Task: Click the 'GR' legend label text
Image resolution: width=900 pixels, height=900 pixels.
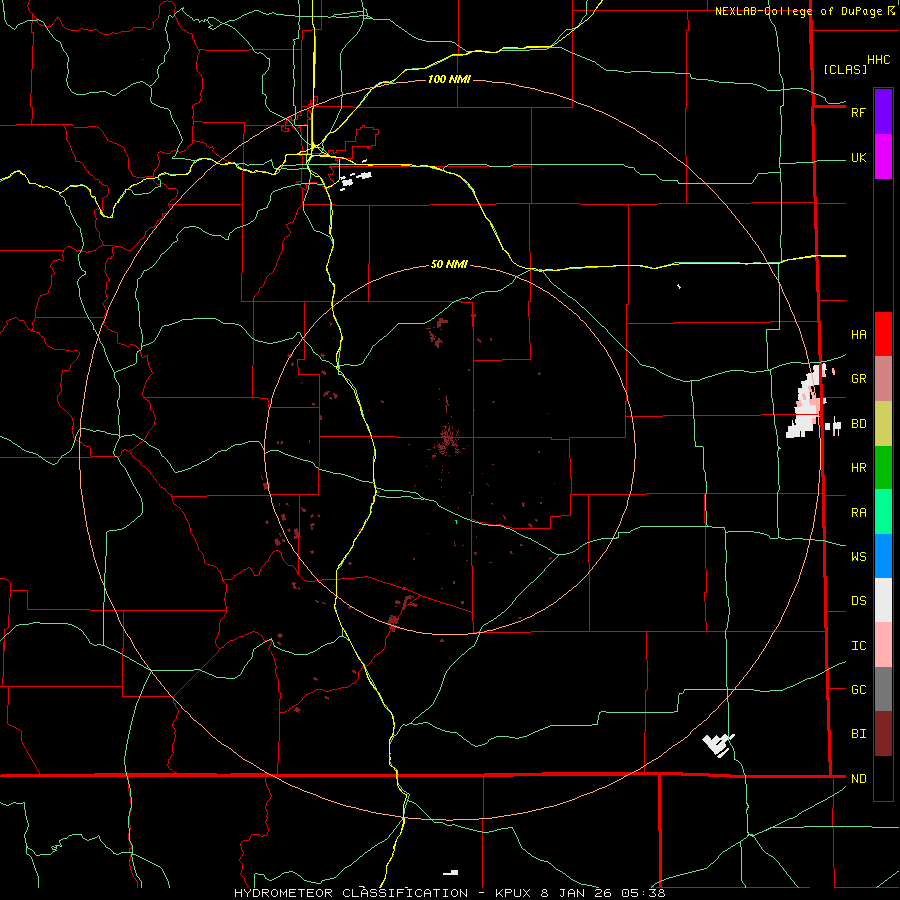Action: click(858, 379)
